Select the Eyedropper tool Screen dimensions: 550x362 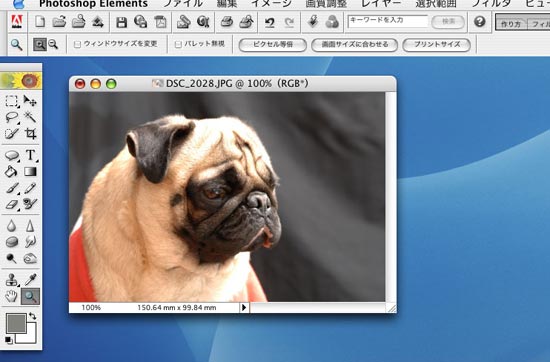point(31,280)
